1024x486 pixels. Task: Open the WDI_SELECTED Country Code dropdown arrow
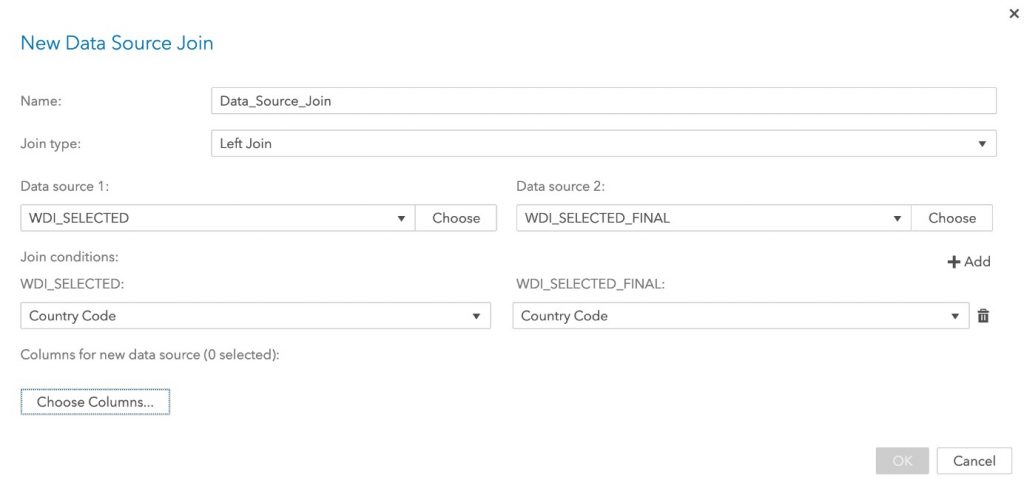476,316
